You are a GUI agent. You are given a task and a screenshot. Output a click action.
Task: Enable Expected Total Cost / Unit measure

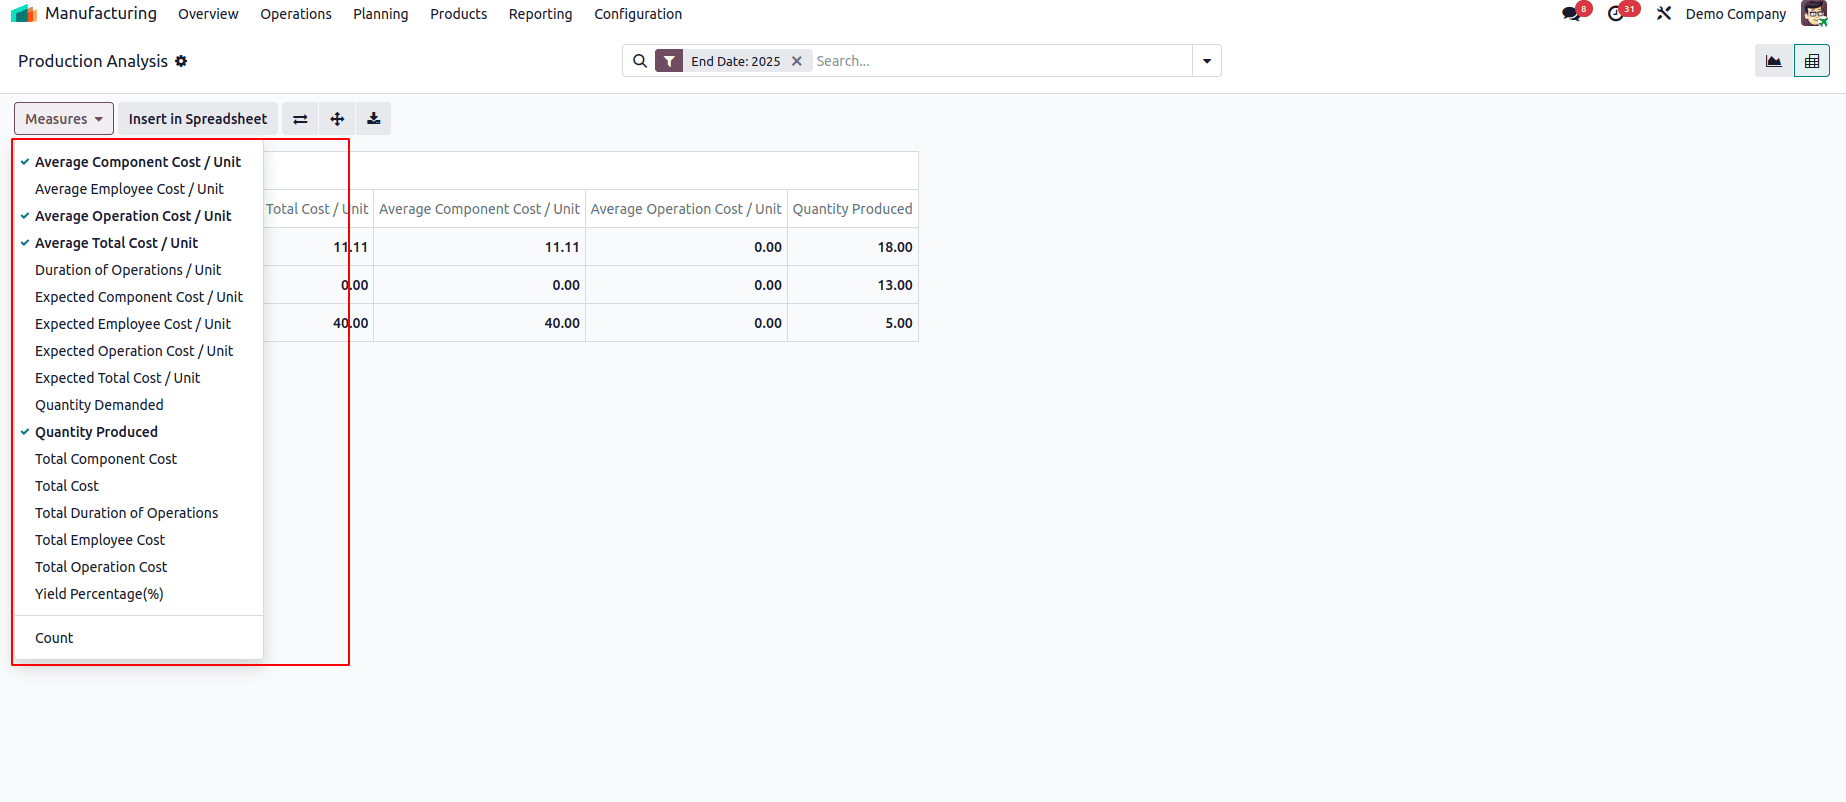[138, 378]
